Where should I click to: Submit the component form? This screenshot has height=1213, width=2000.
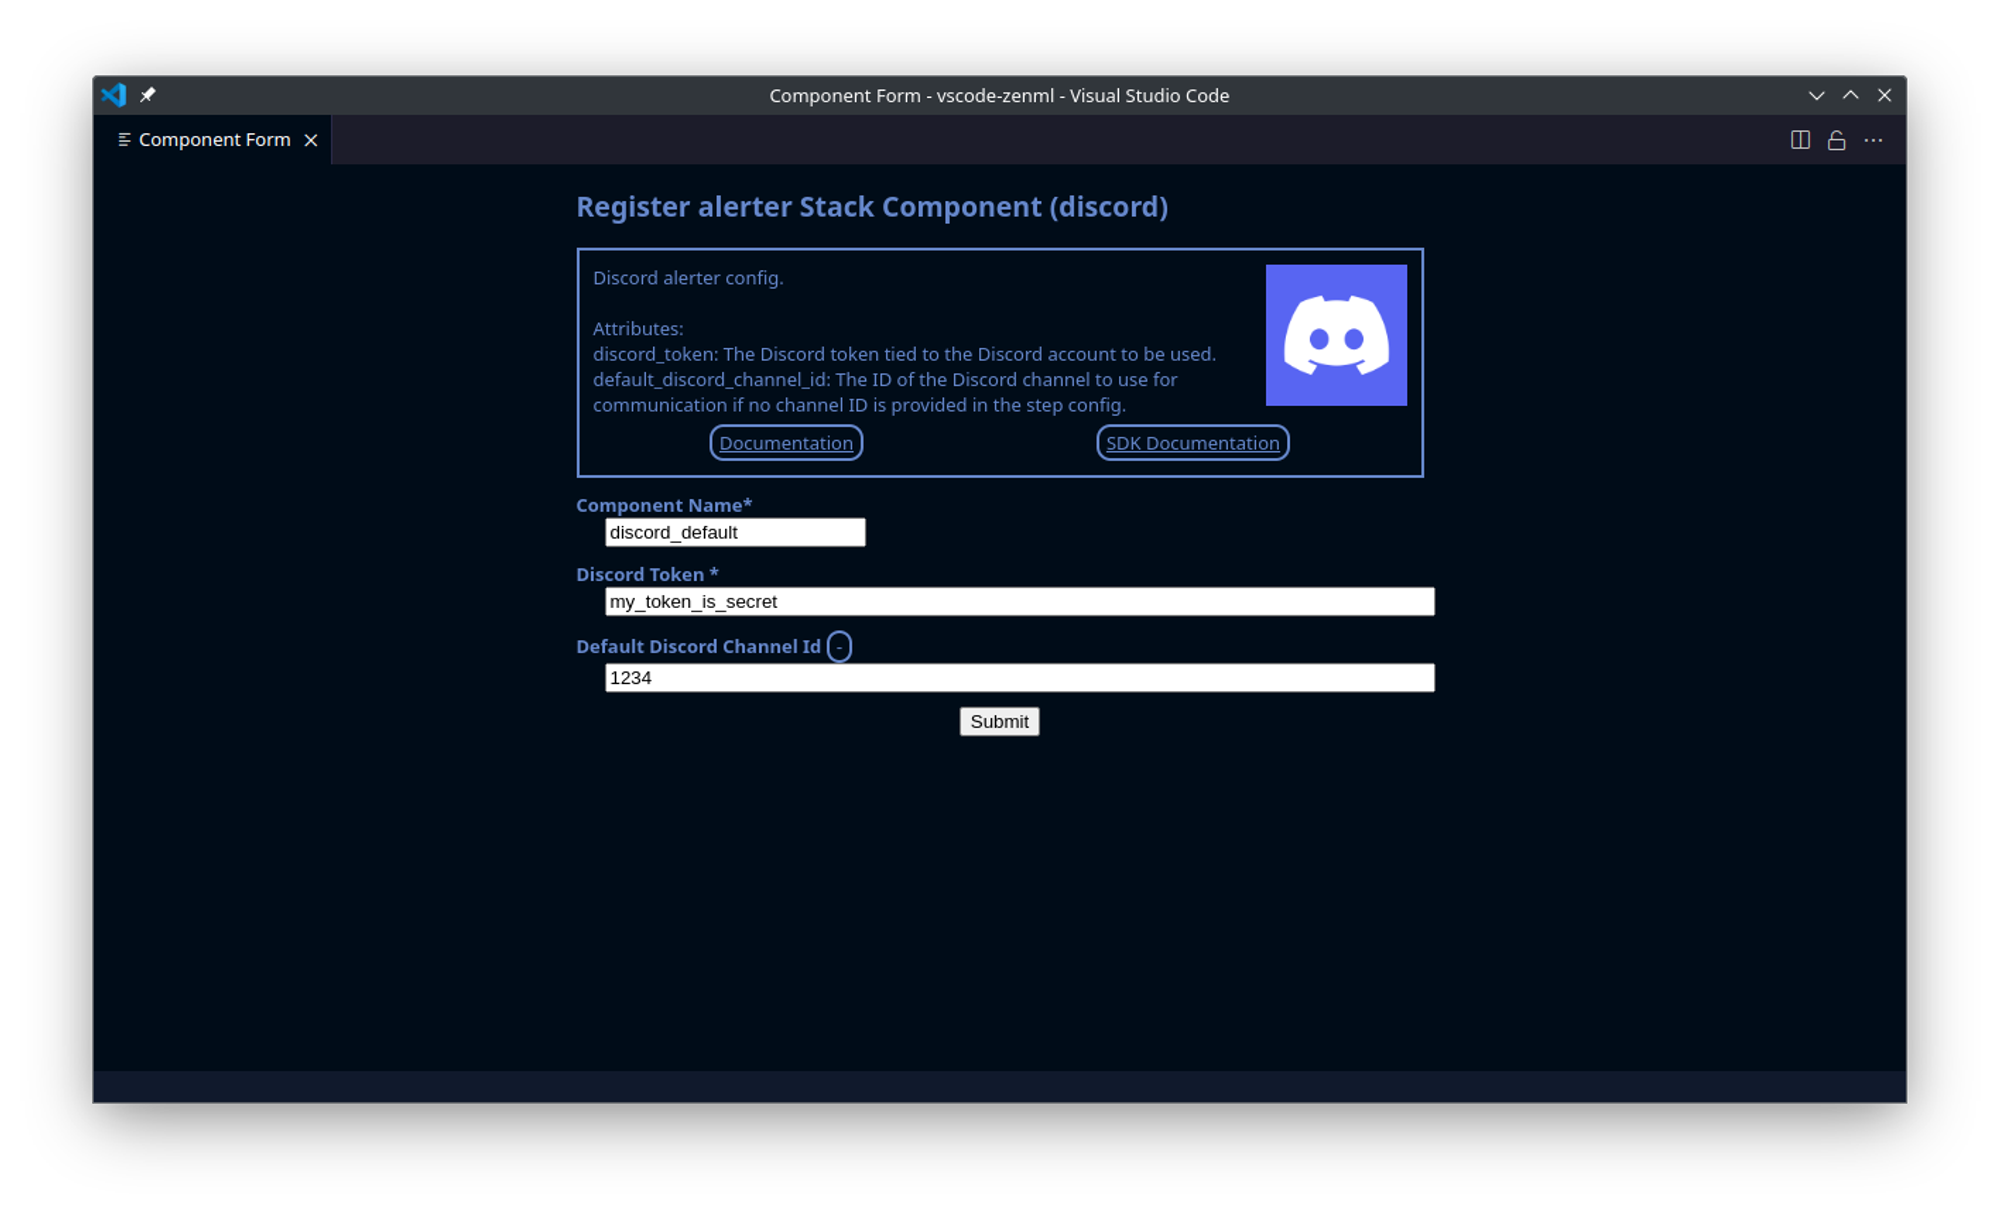click(999, 721)
